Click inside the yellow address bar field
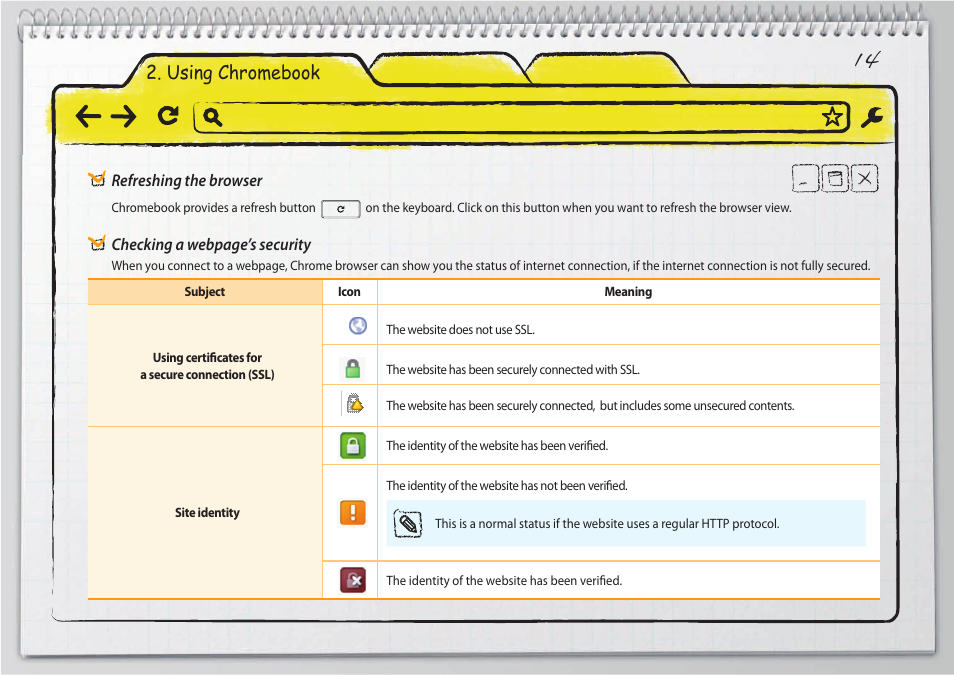The image size is (954, 675). tap(521, 117)
